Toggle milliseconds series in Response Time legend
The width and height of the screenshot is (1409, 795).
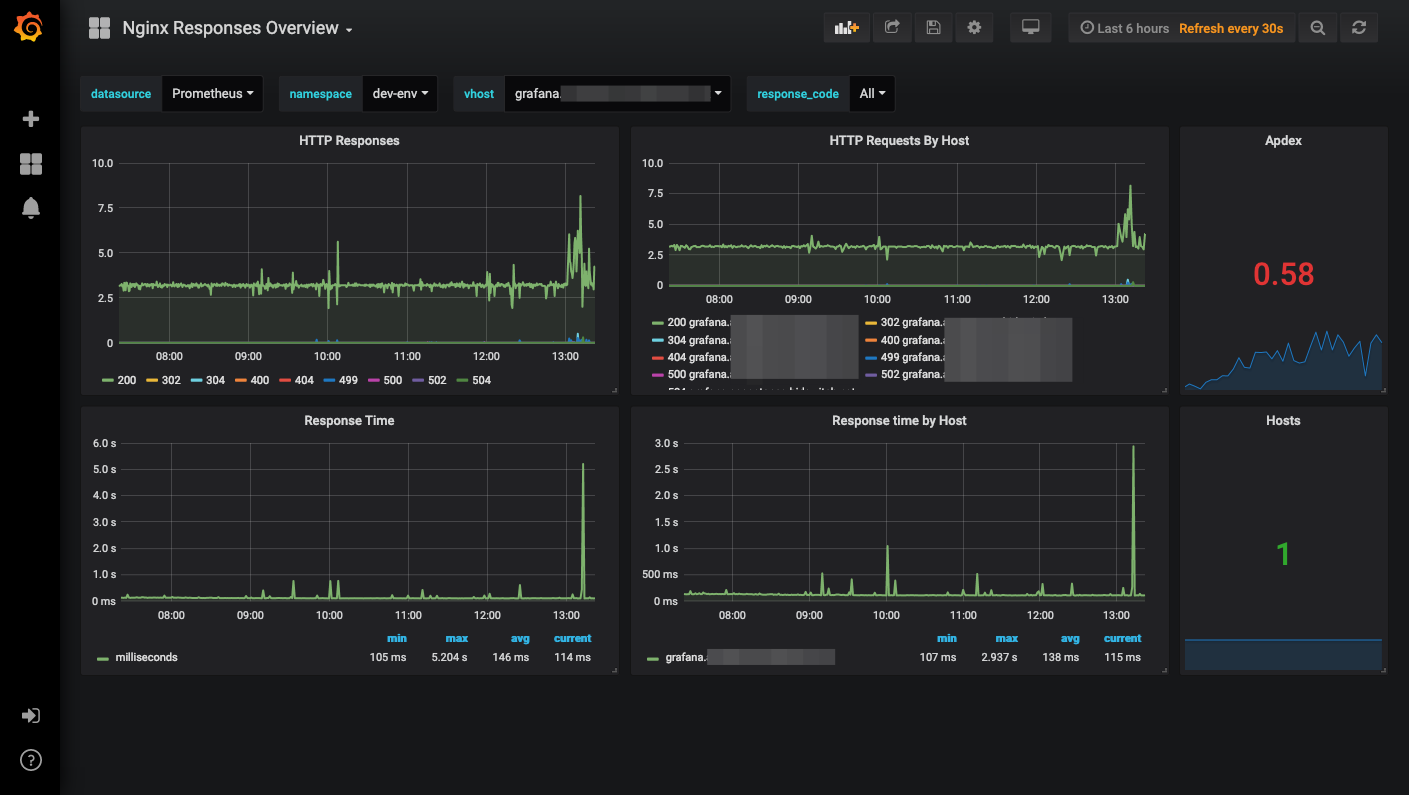138,658
